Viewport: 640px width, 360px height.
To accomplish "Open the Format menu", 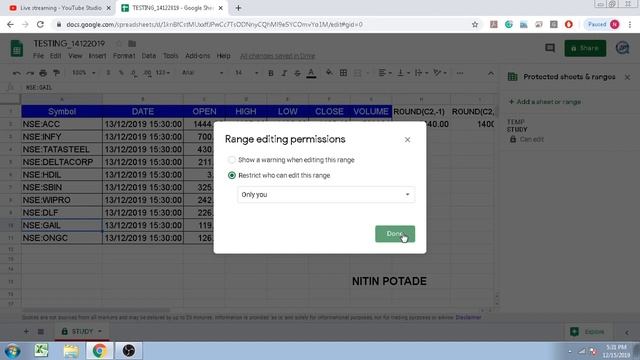I will [x=124, y=56].
